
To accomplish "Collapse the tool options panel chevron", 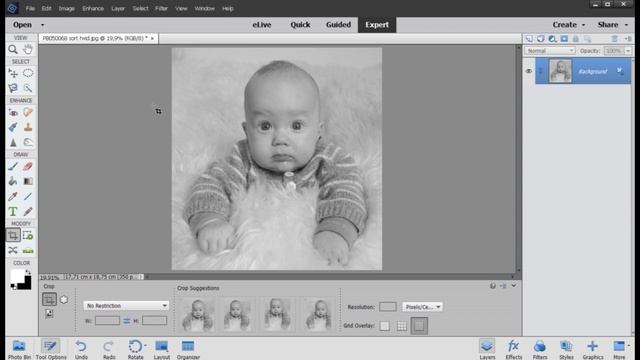I will coord(513,286).
